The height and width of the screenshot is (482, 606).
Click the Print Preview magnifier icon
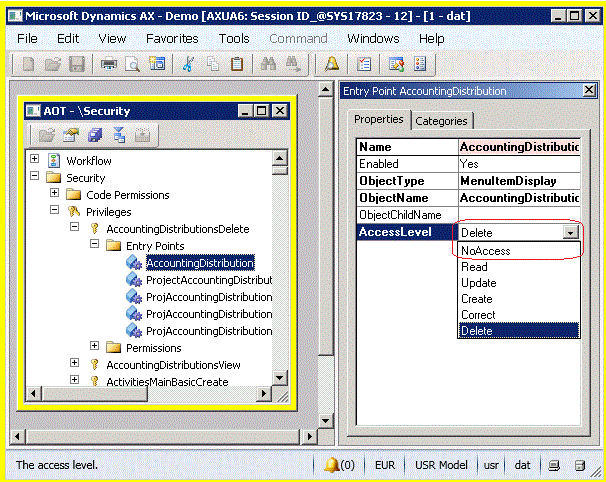(133, 64)
